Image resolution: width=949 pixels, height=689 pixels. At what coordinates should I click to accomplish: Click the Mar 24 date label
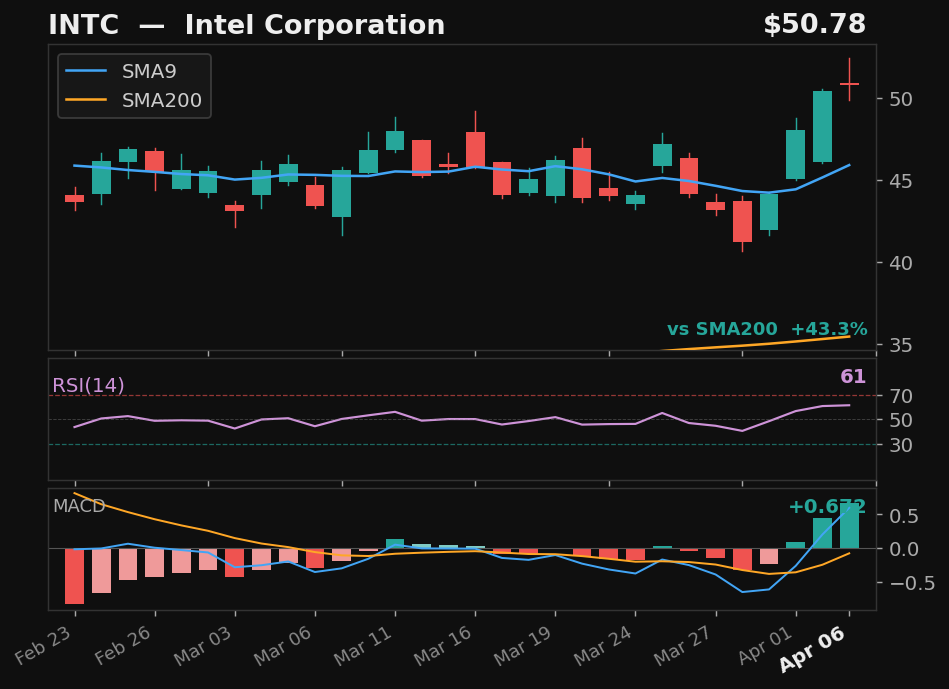[x=603, y=645]
